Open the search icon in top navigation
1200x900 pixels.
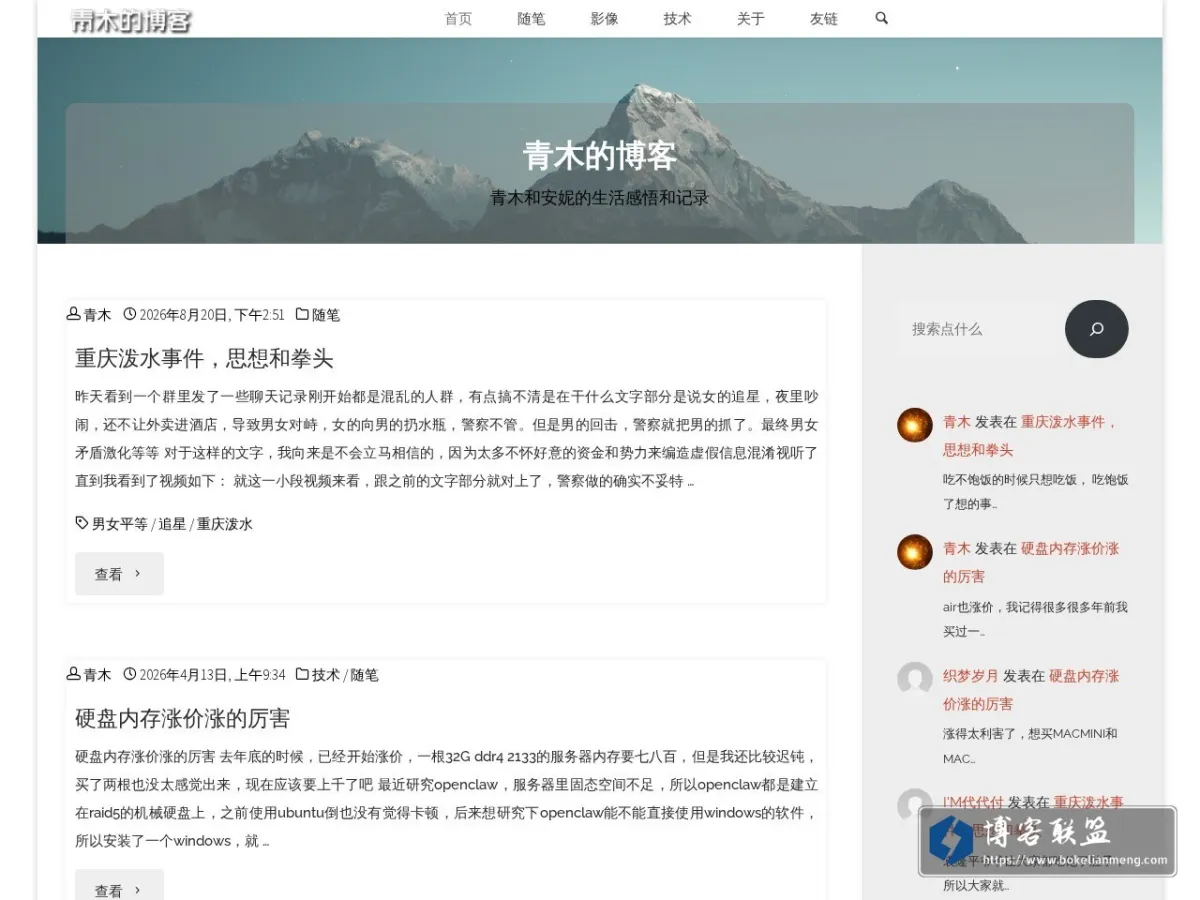point(881,18)
